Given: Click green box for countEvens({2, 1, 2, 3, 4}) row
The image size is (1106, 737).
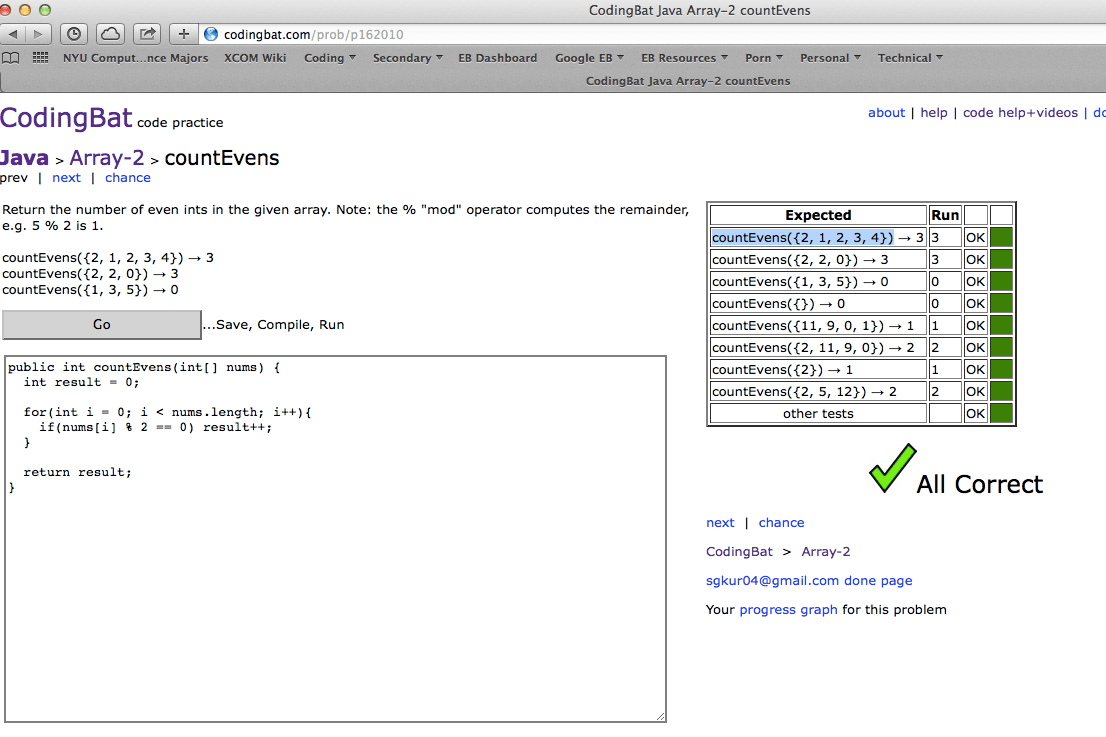Looking at the screenshot, I should point(1001,238).
